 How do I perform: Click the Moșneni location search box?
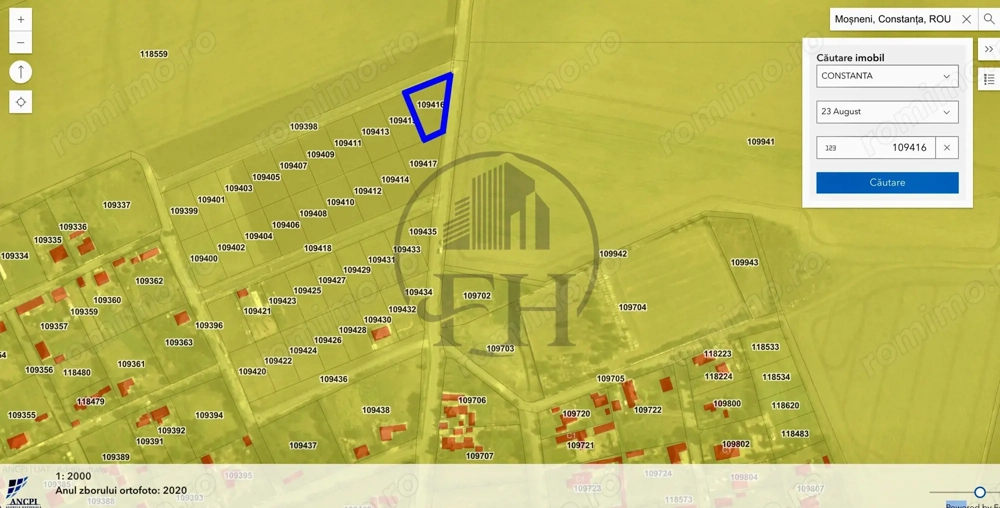pyautogui.click(x=892, y=19)
